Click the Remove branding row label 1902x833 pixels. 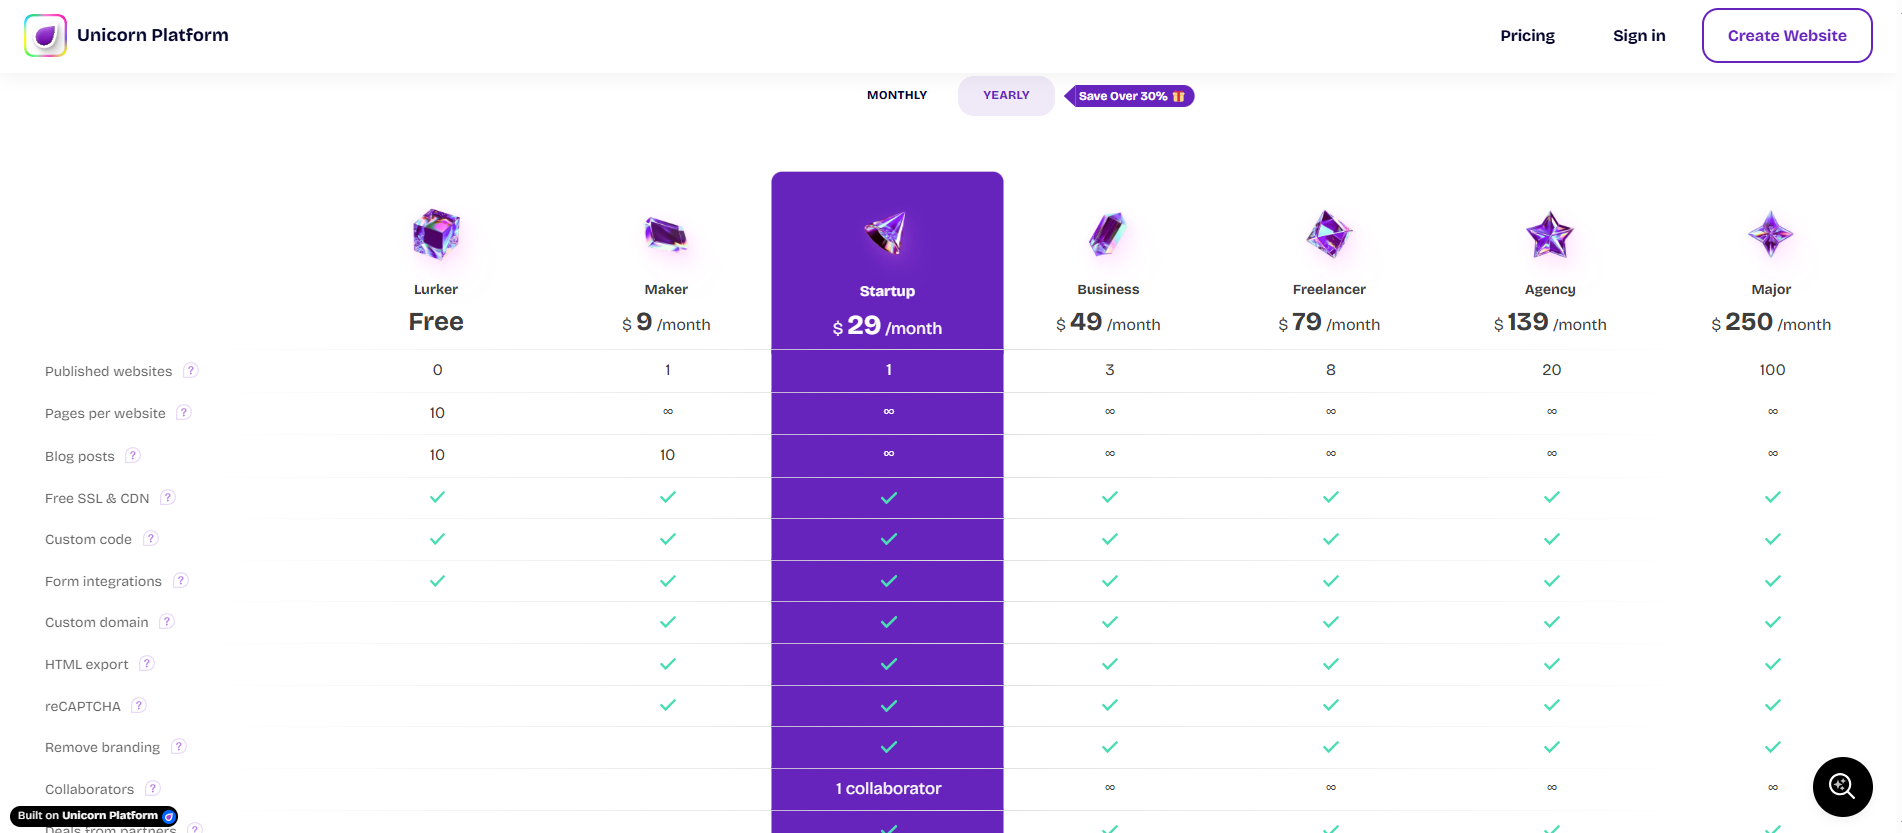pyautogui.click(x=102, y=747)
